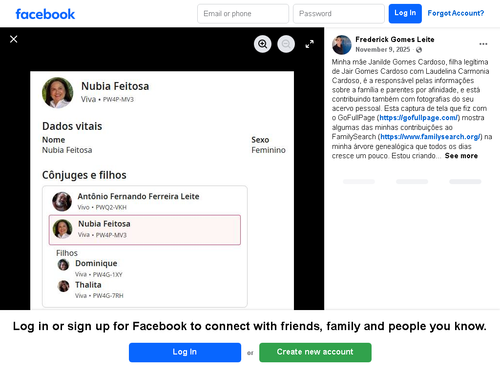Click ID text PWQ2-VKH
The height and width of the screenshot is (375, 500).
click(111, 207)
